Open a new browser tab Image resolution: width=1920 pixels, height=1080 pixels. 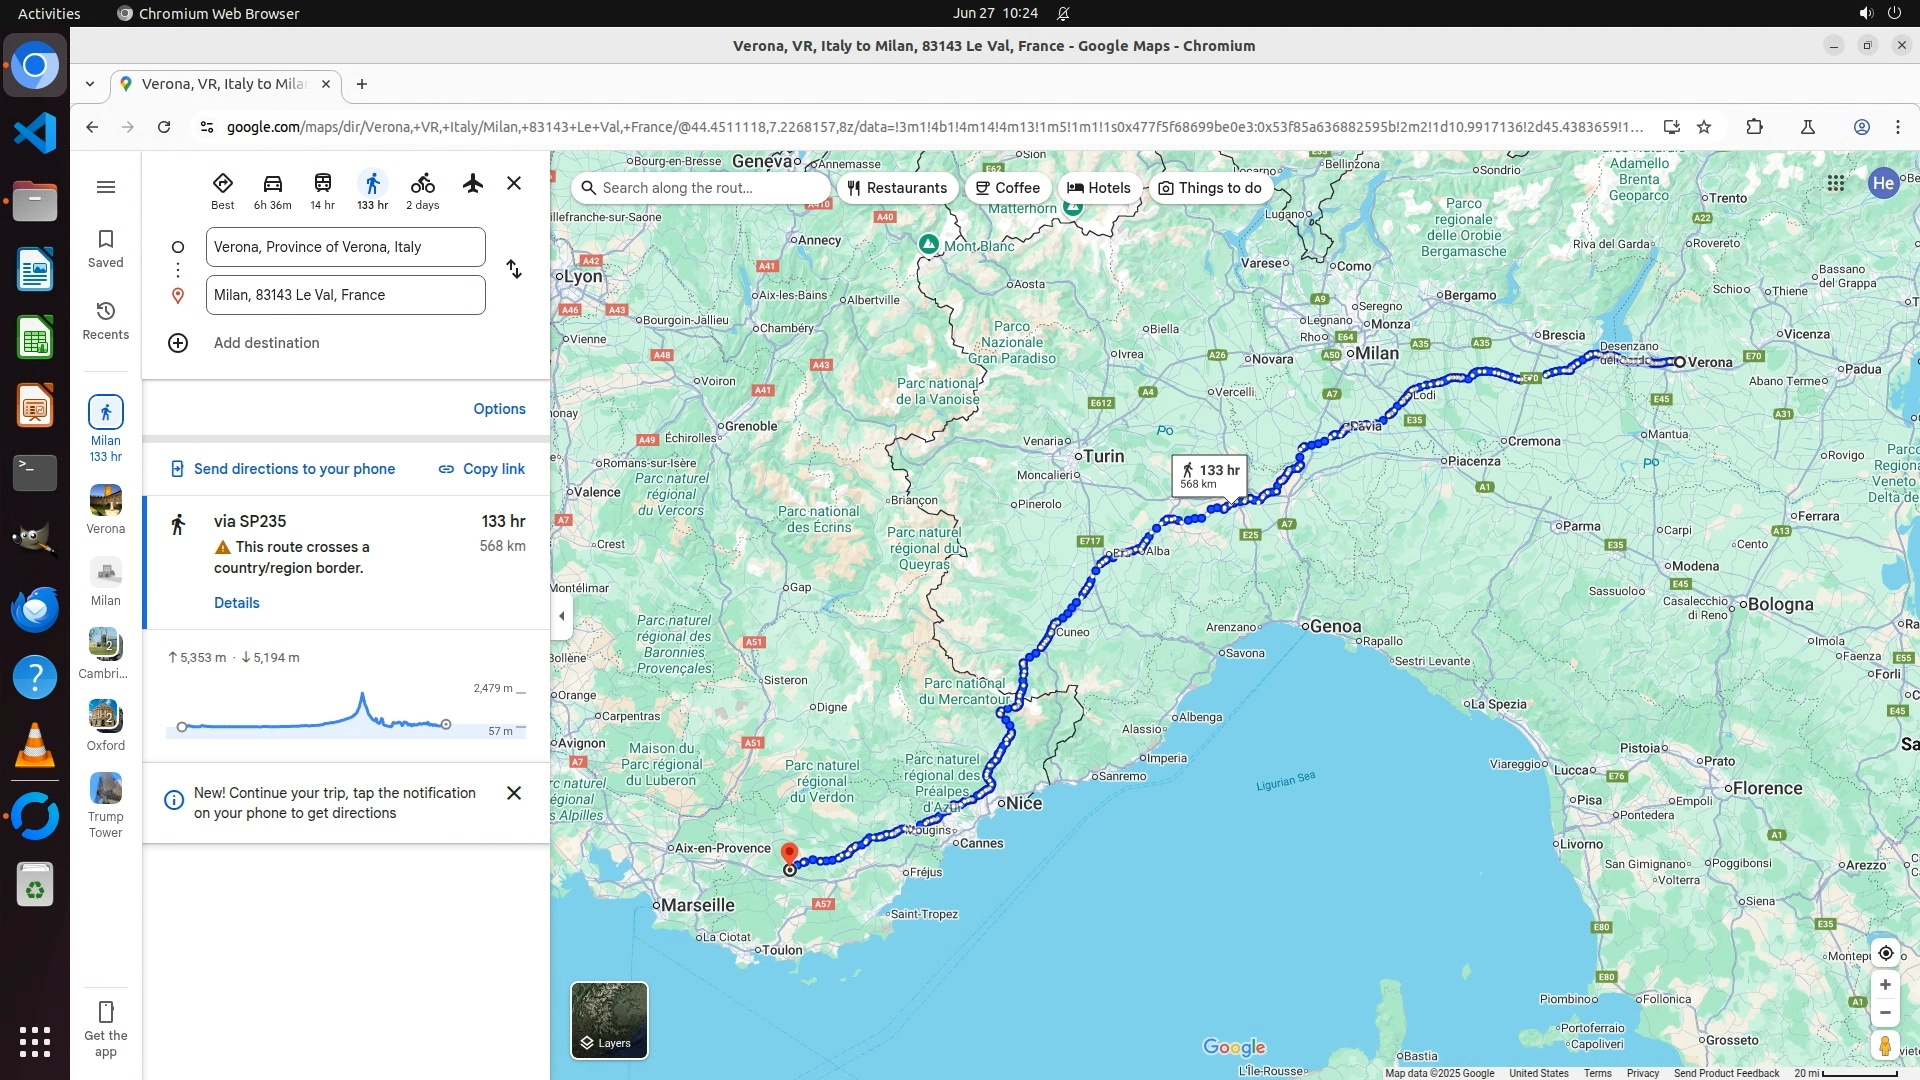[362, 84]
